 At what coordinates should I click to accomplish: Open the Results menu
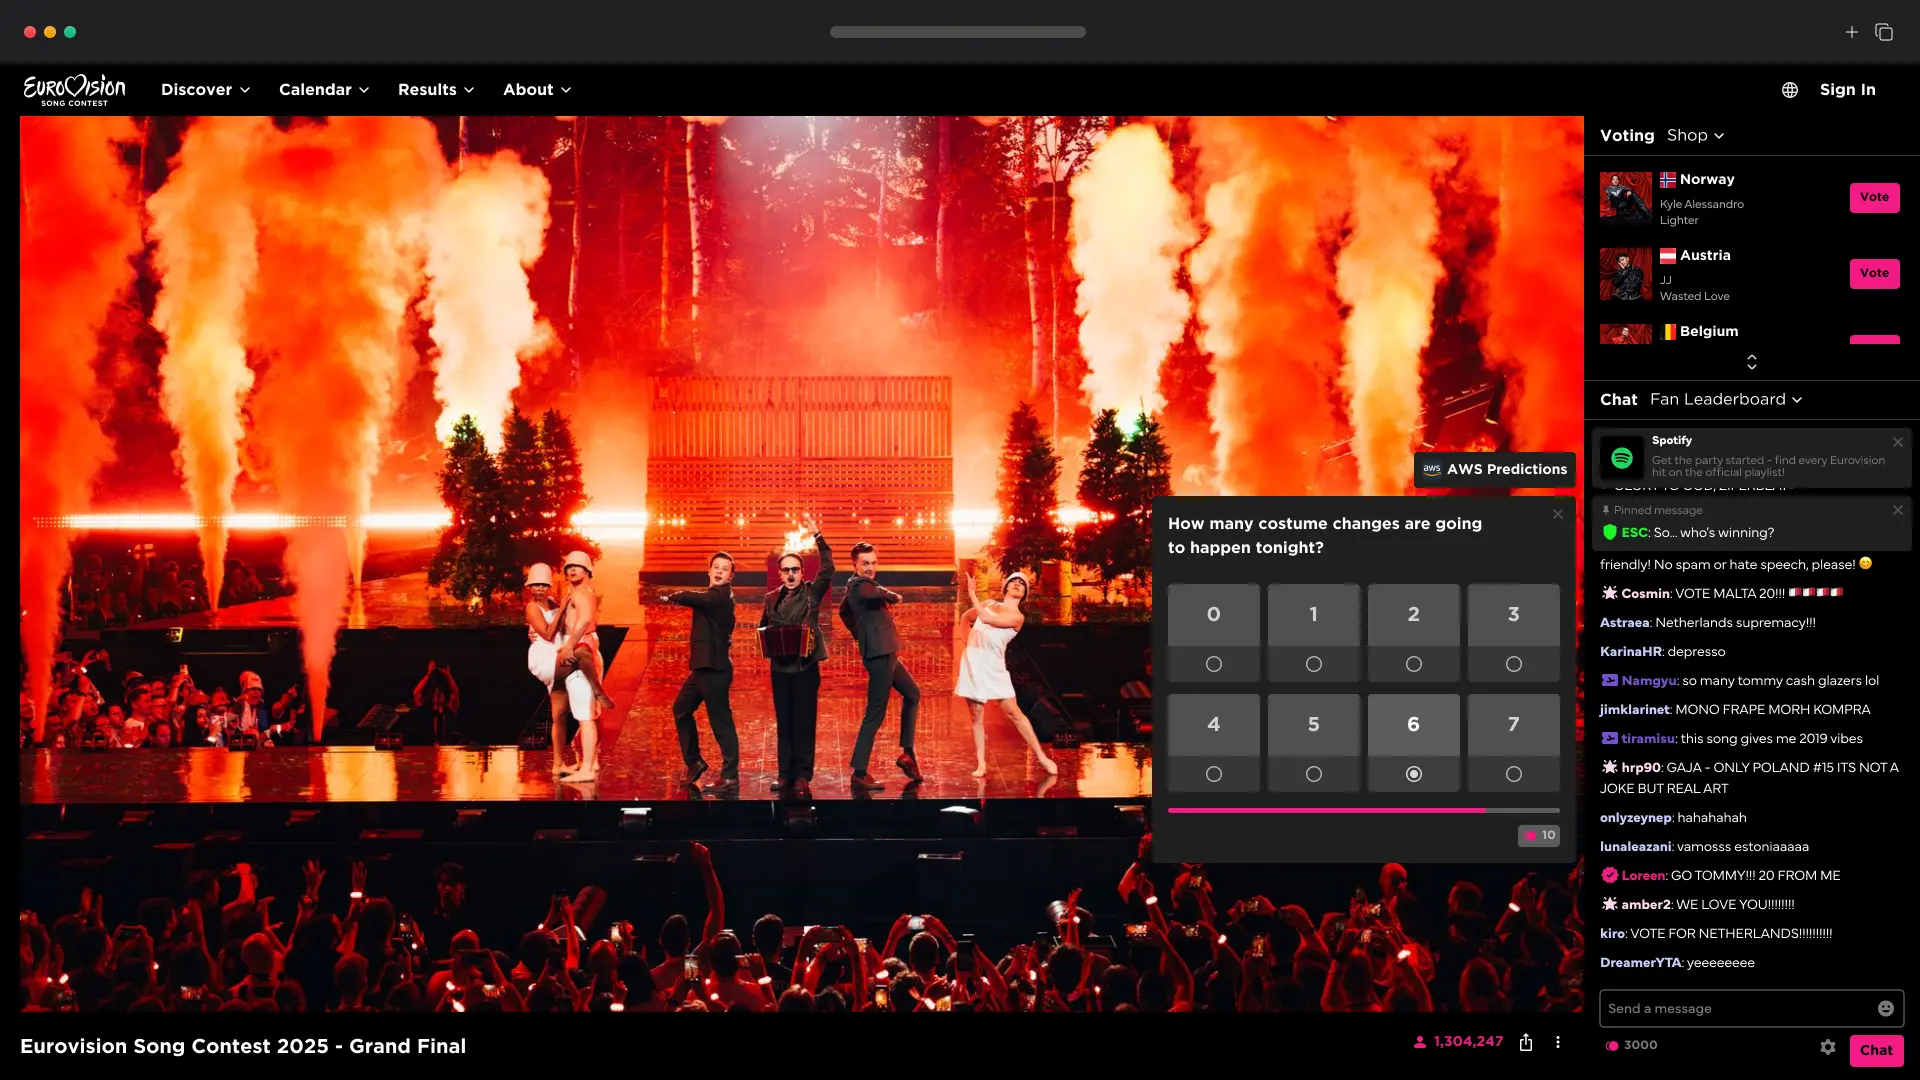(x=435, y=90)
